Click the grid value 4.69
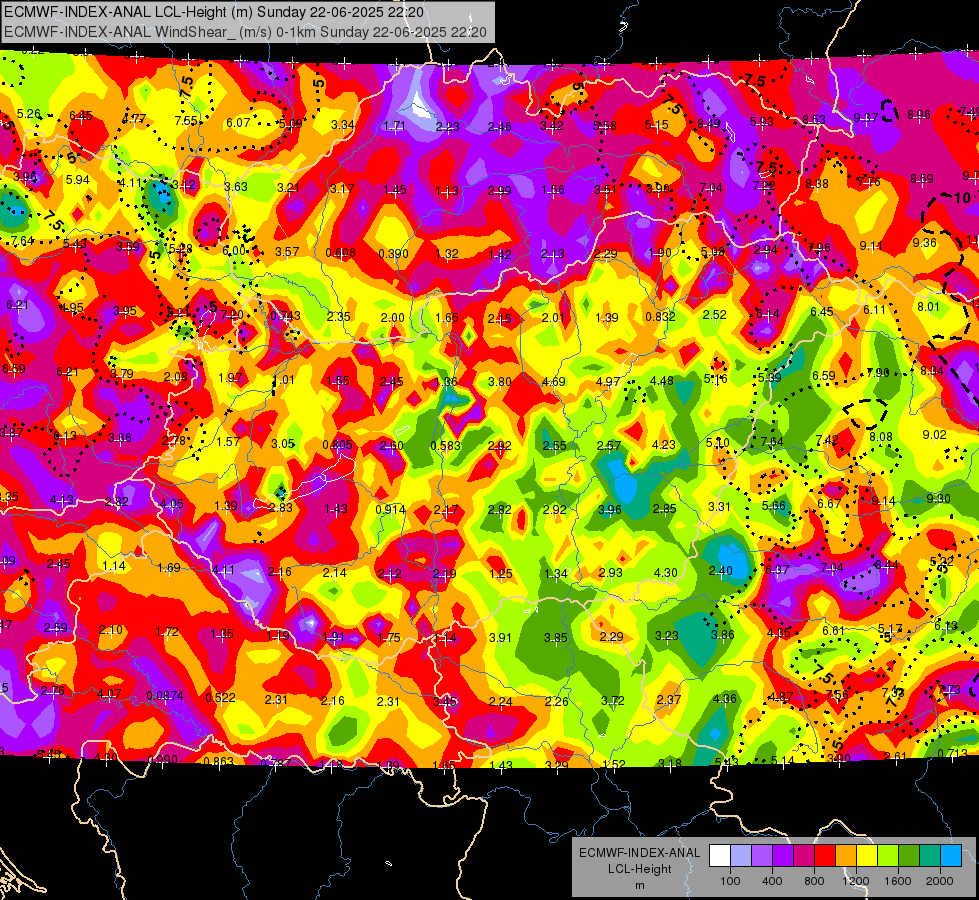Viewport: 979px width, 900px height. pos(553,381)
